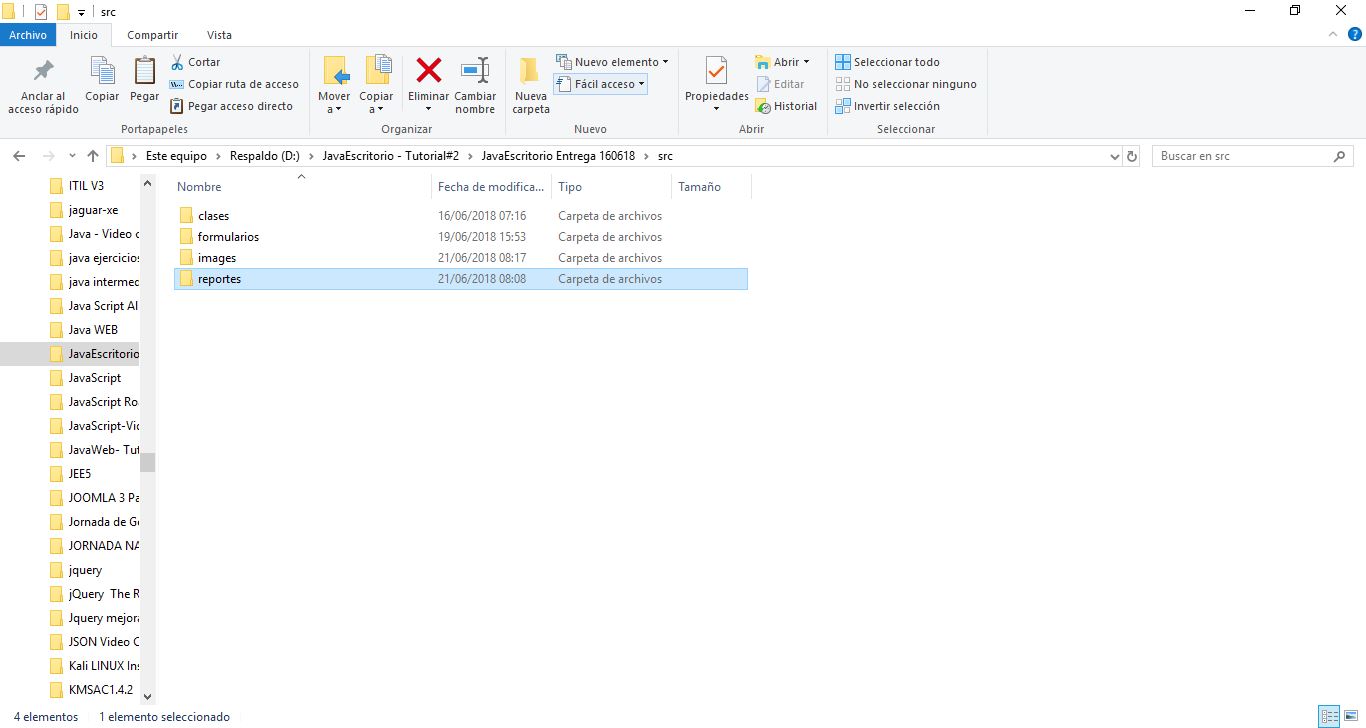Go up one level with up arrow
Viewport: 1366px width, 728px height.
pos(93,156)
